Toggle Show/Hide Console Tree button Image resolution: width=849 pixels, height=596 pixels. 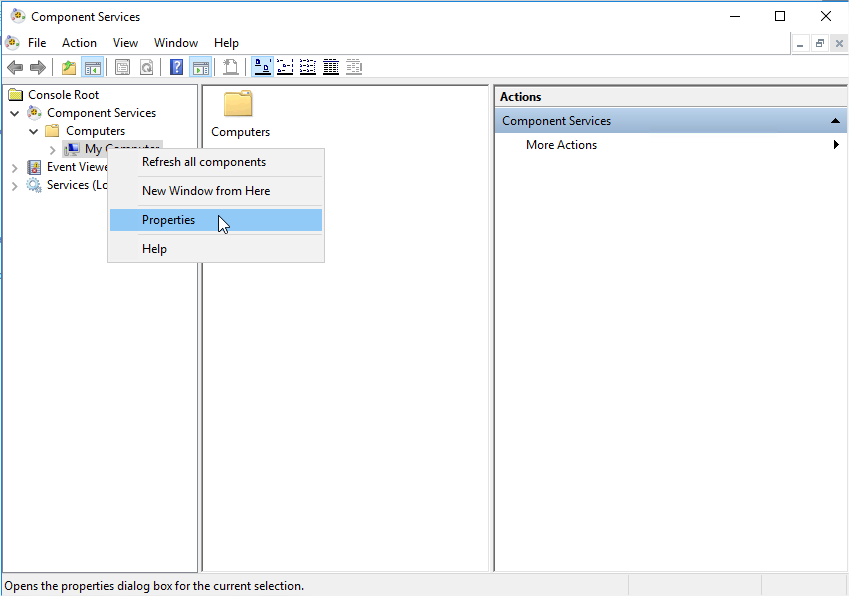click(93, 67)
